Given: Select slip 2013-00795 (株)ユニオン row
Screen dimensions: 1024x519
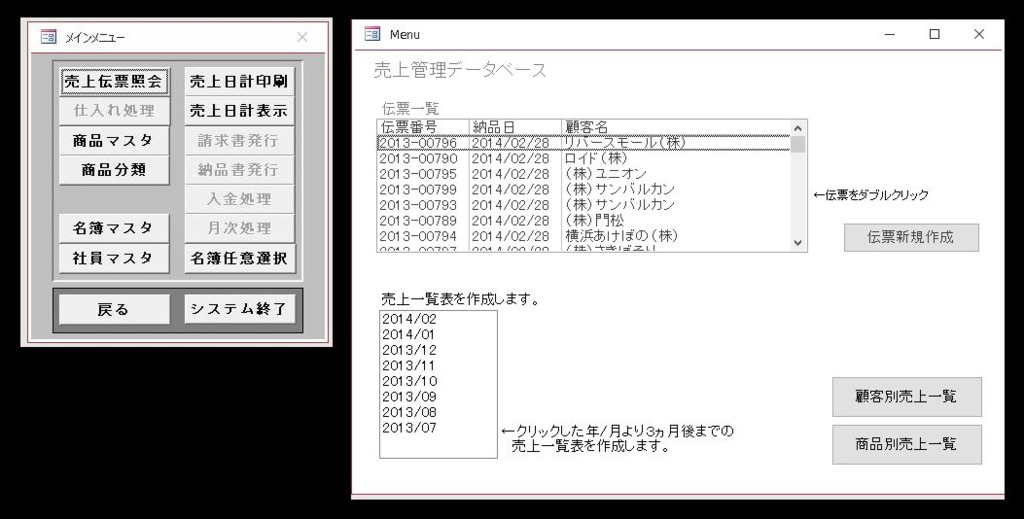Looking at the screenshot, I should 585,174.
